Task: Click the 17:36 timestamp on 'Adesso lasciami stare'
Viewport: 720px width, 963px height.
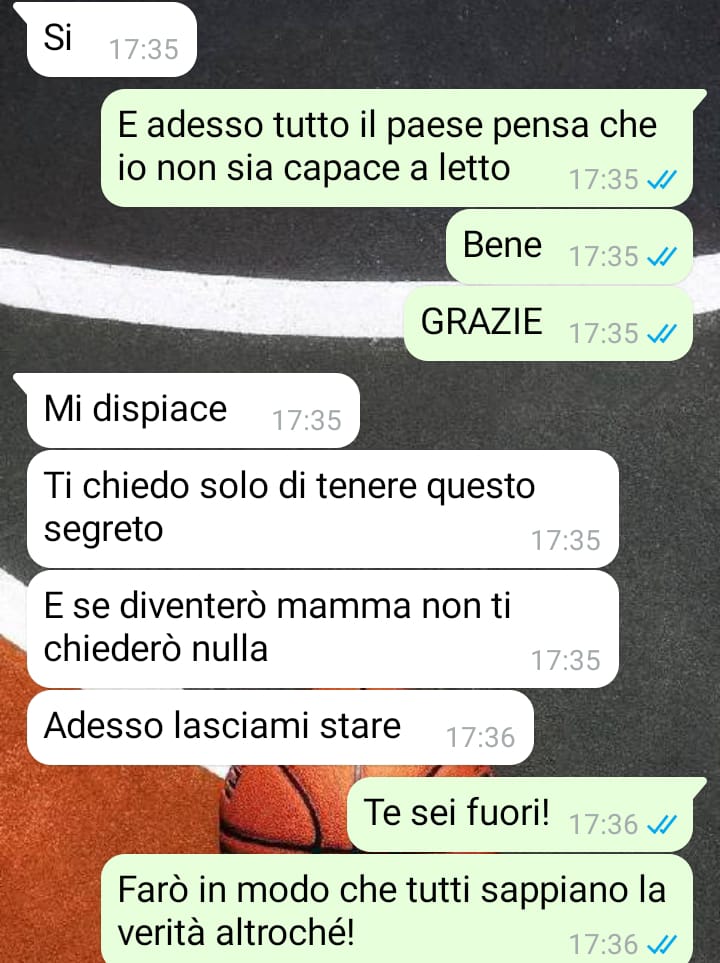Action: [x=480, y=738]
